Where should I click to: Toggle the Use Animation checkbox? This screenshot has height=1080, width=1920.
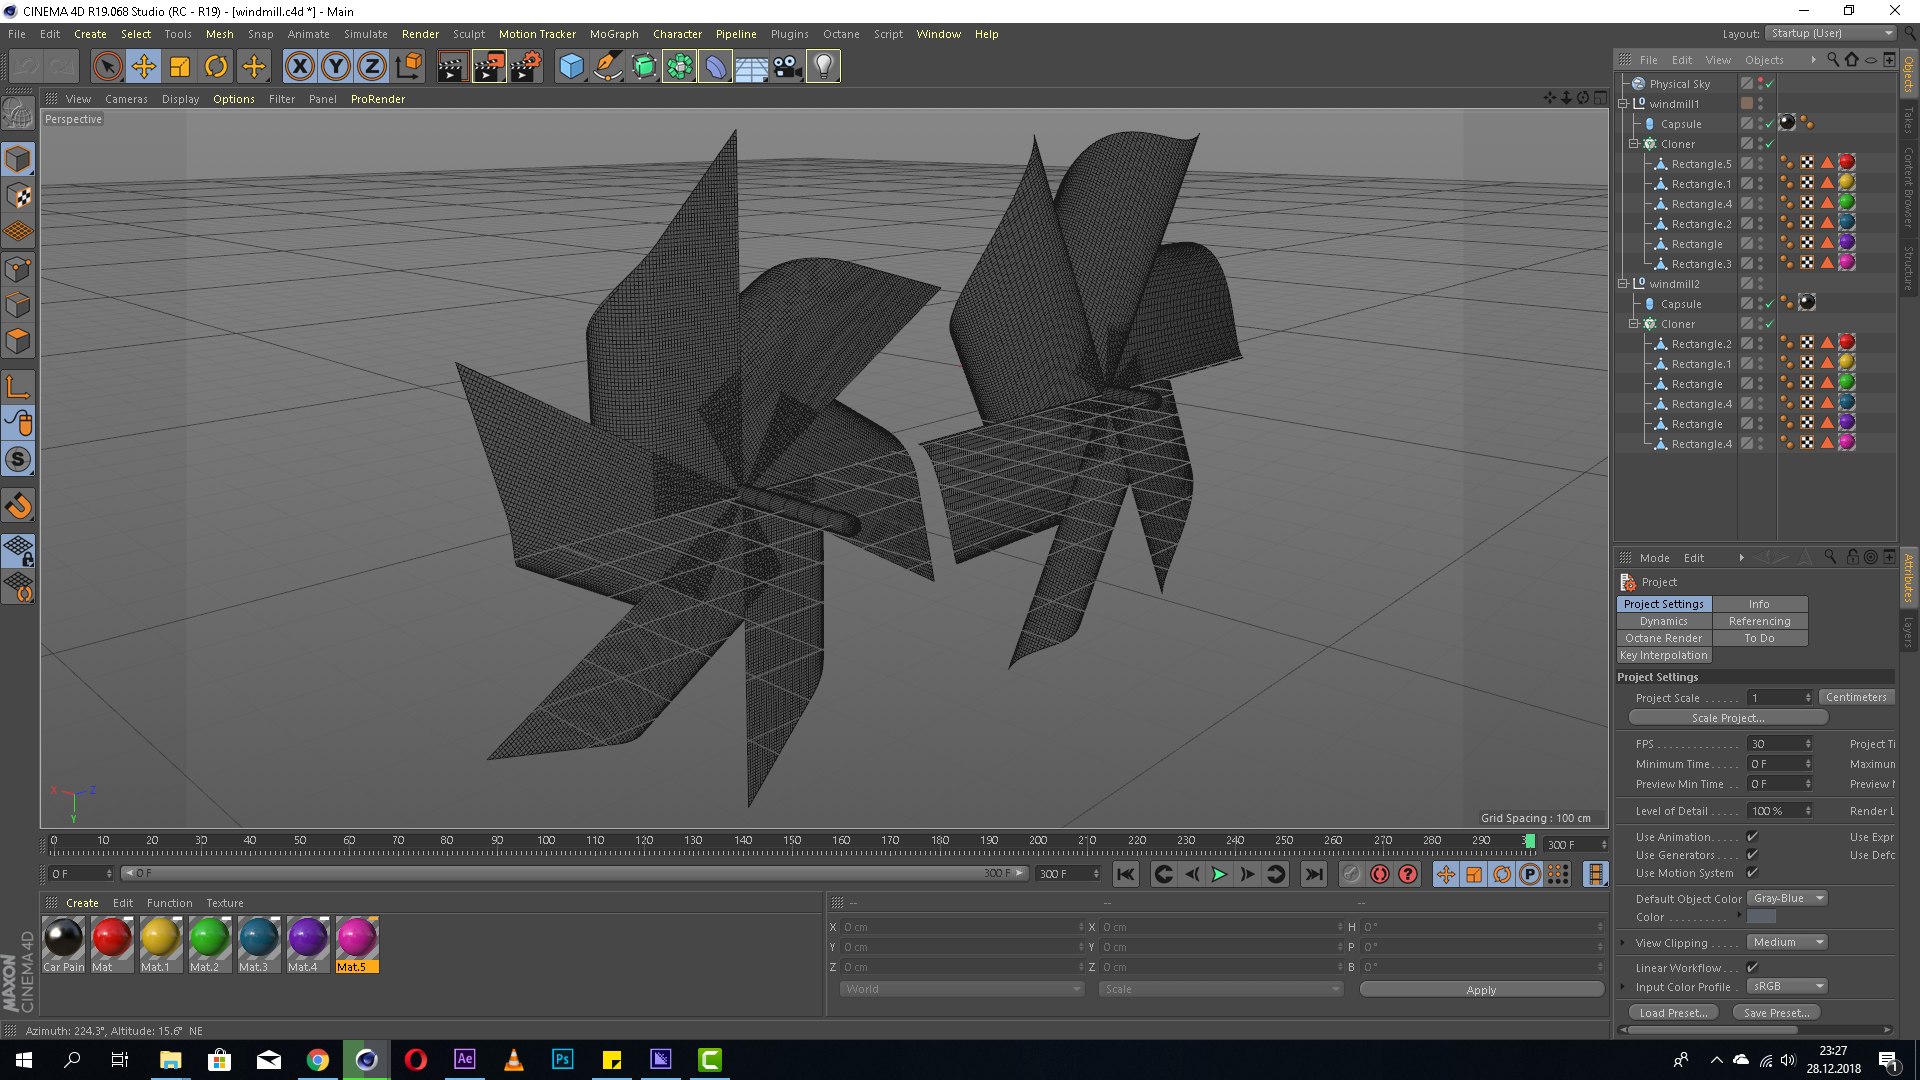pyautogui.click(x=1752, y=836)
